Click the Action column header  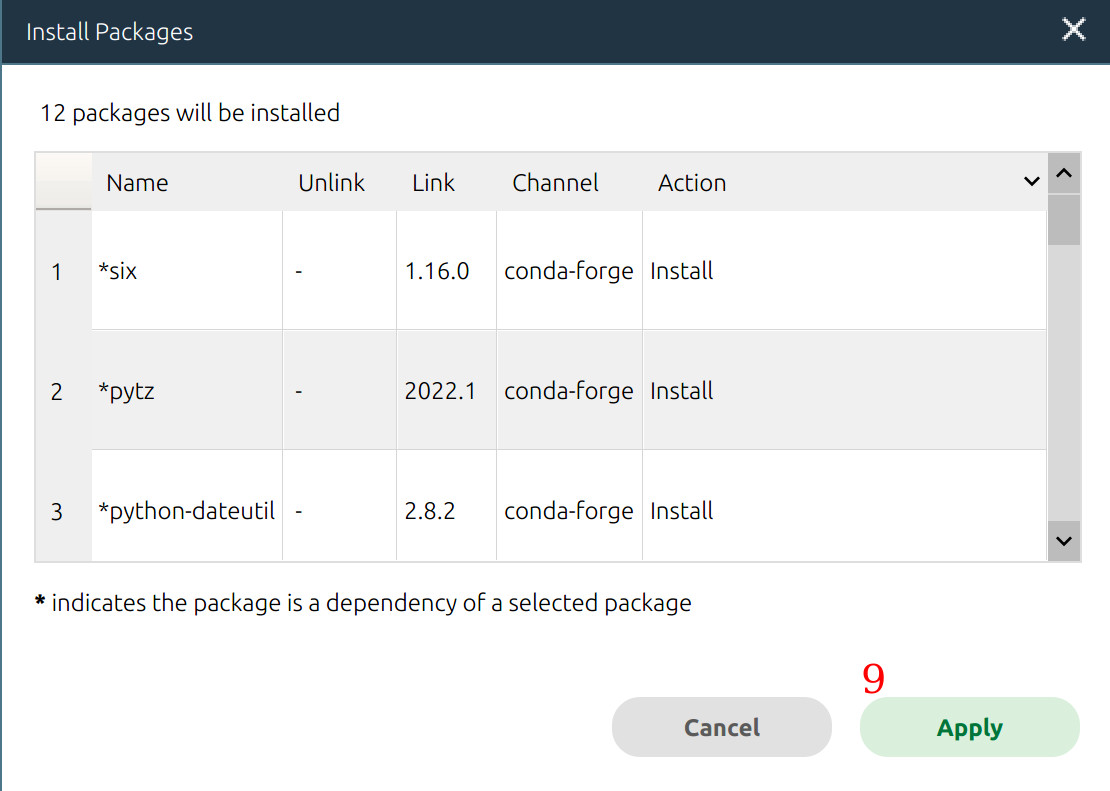(x=692, y=183)
